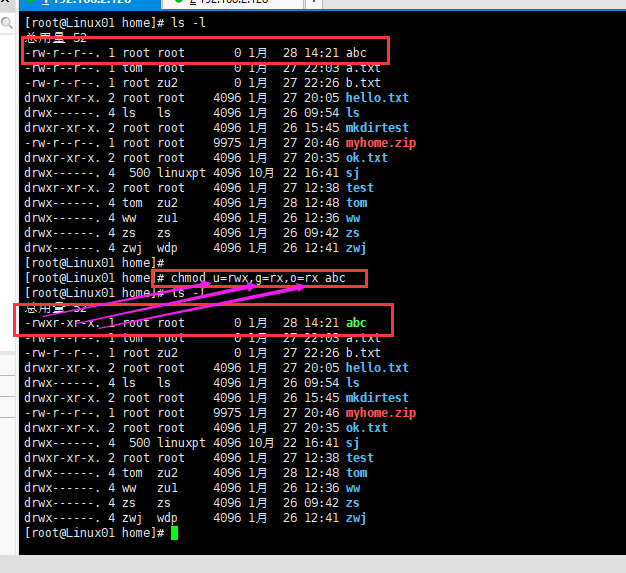This screenshot has height=573, width=626.
Task: Click blue ww directory name before chmod
Action: [x=353, y=218]
